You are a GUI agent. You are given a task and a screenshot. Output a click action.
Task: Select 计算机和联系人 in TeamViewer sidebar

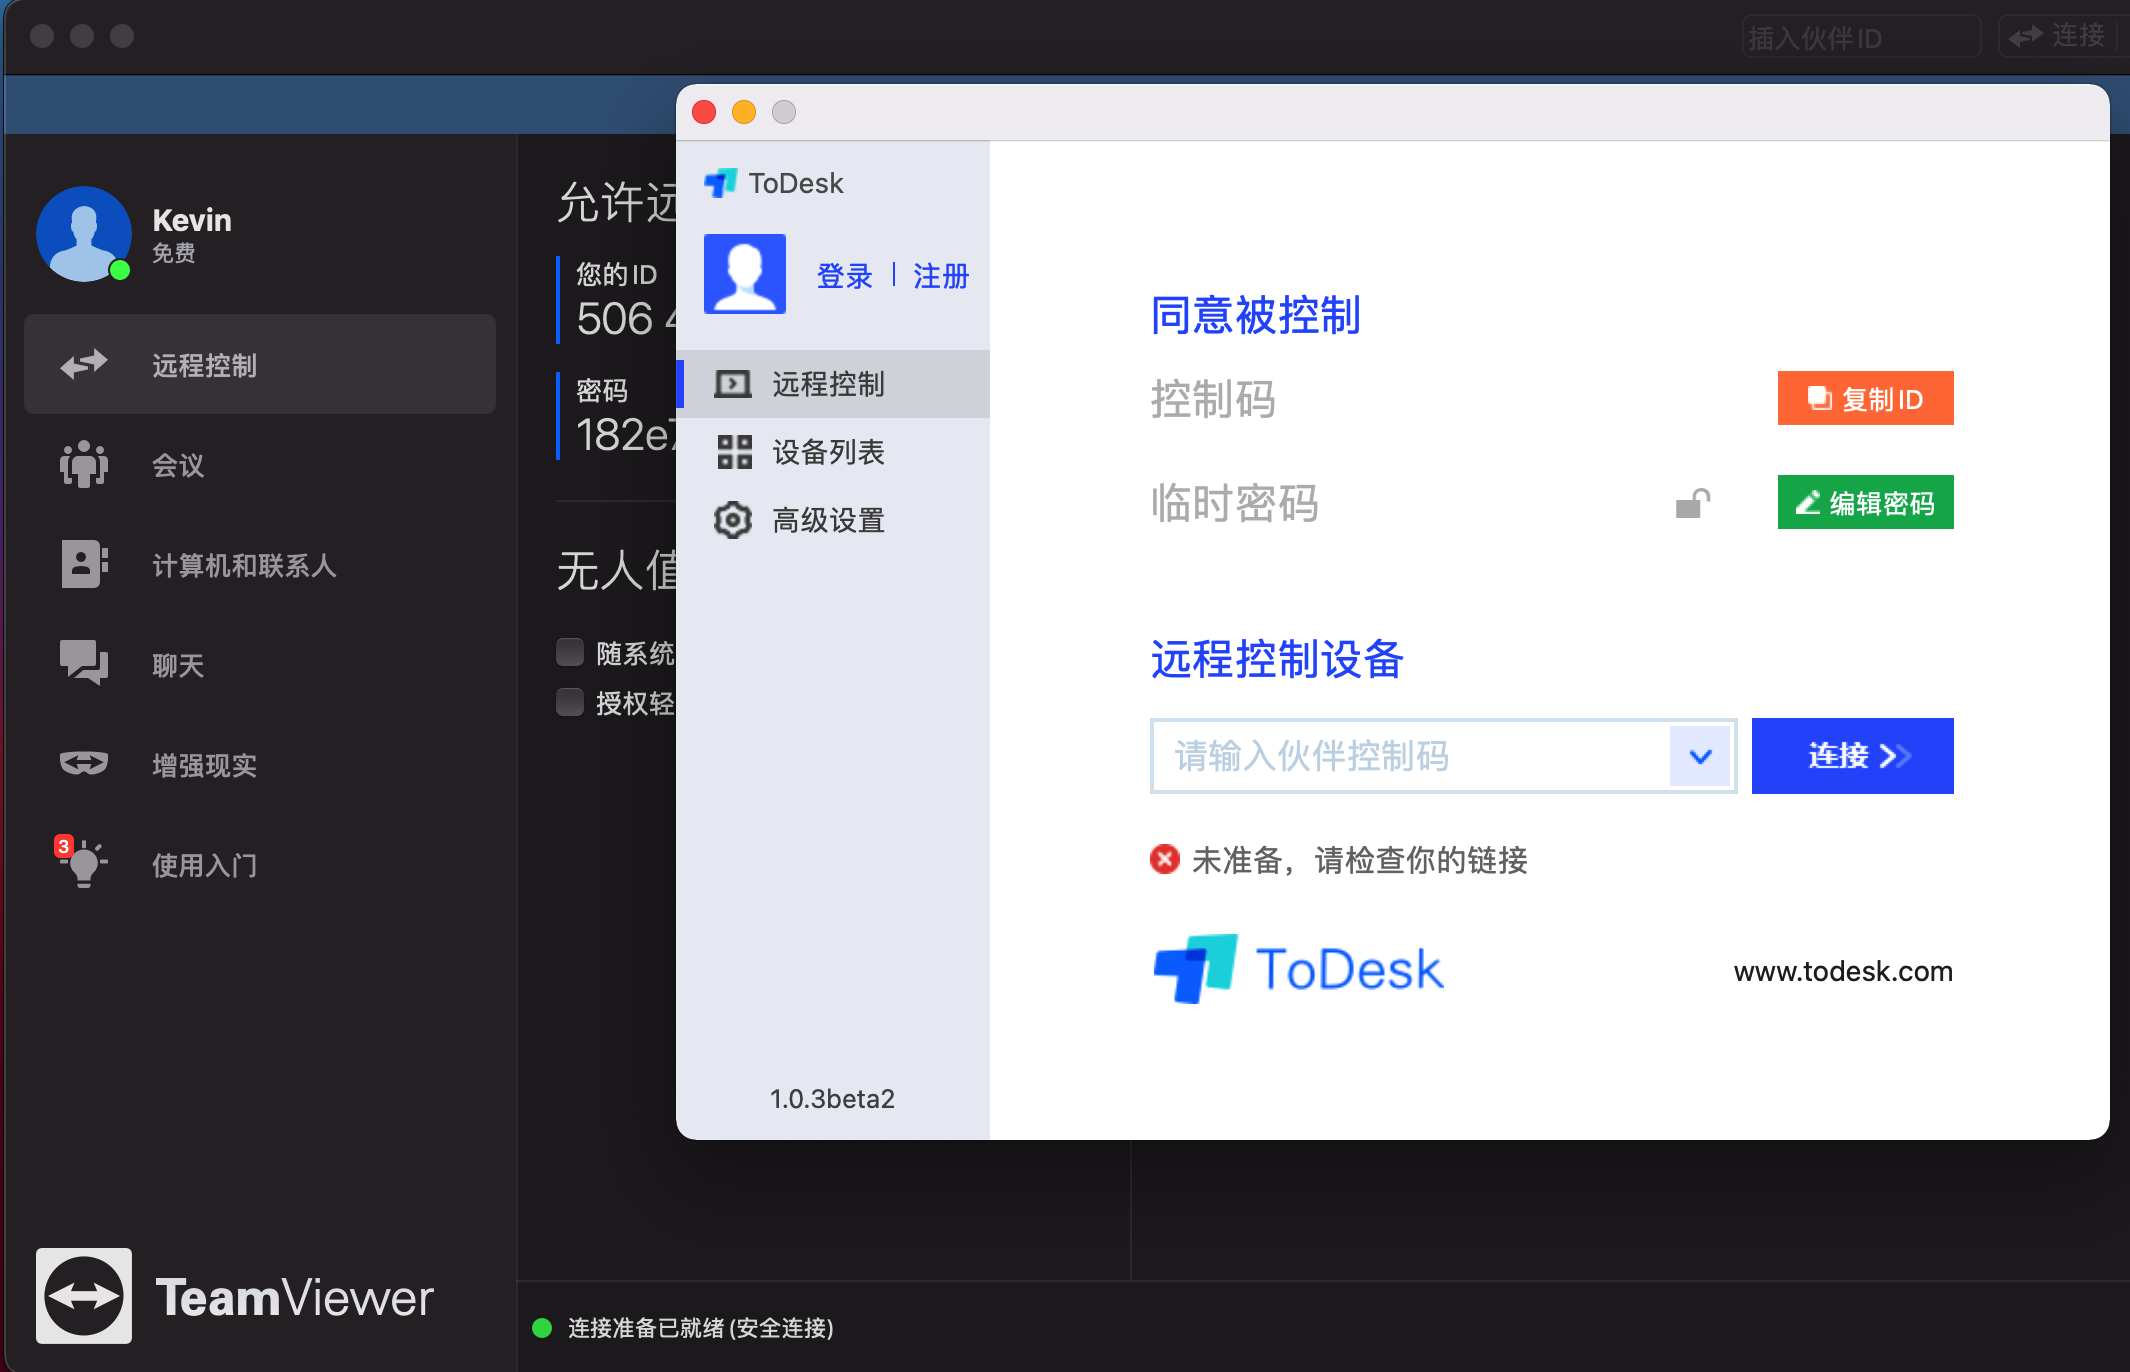coord(260,564)
